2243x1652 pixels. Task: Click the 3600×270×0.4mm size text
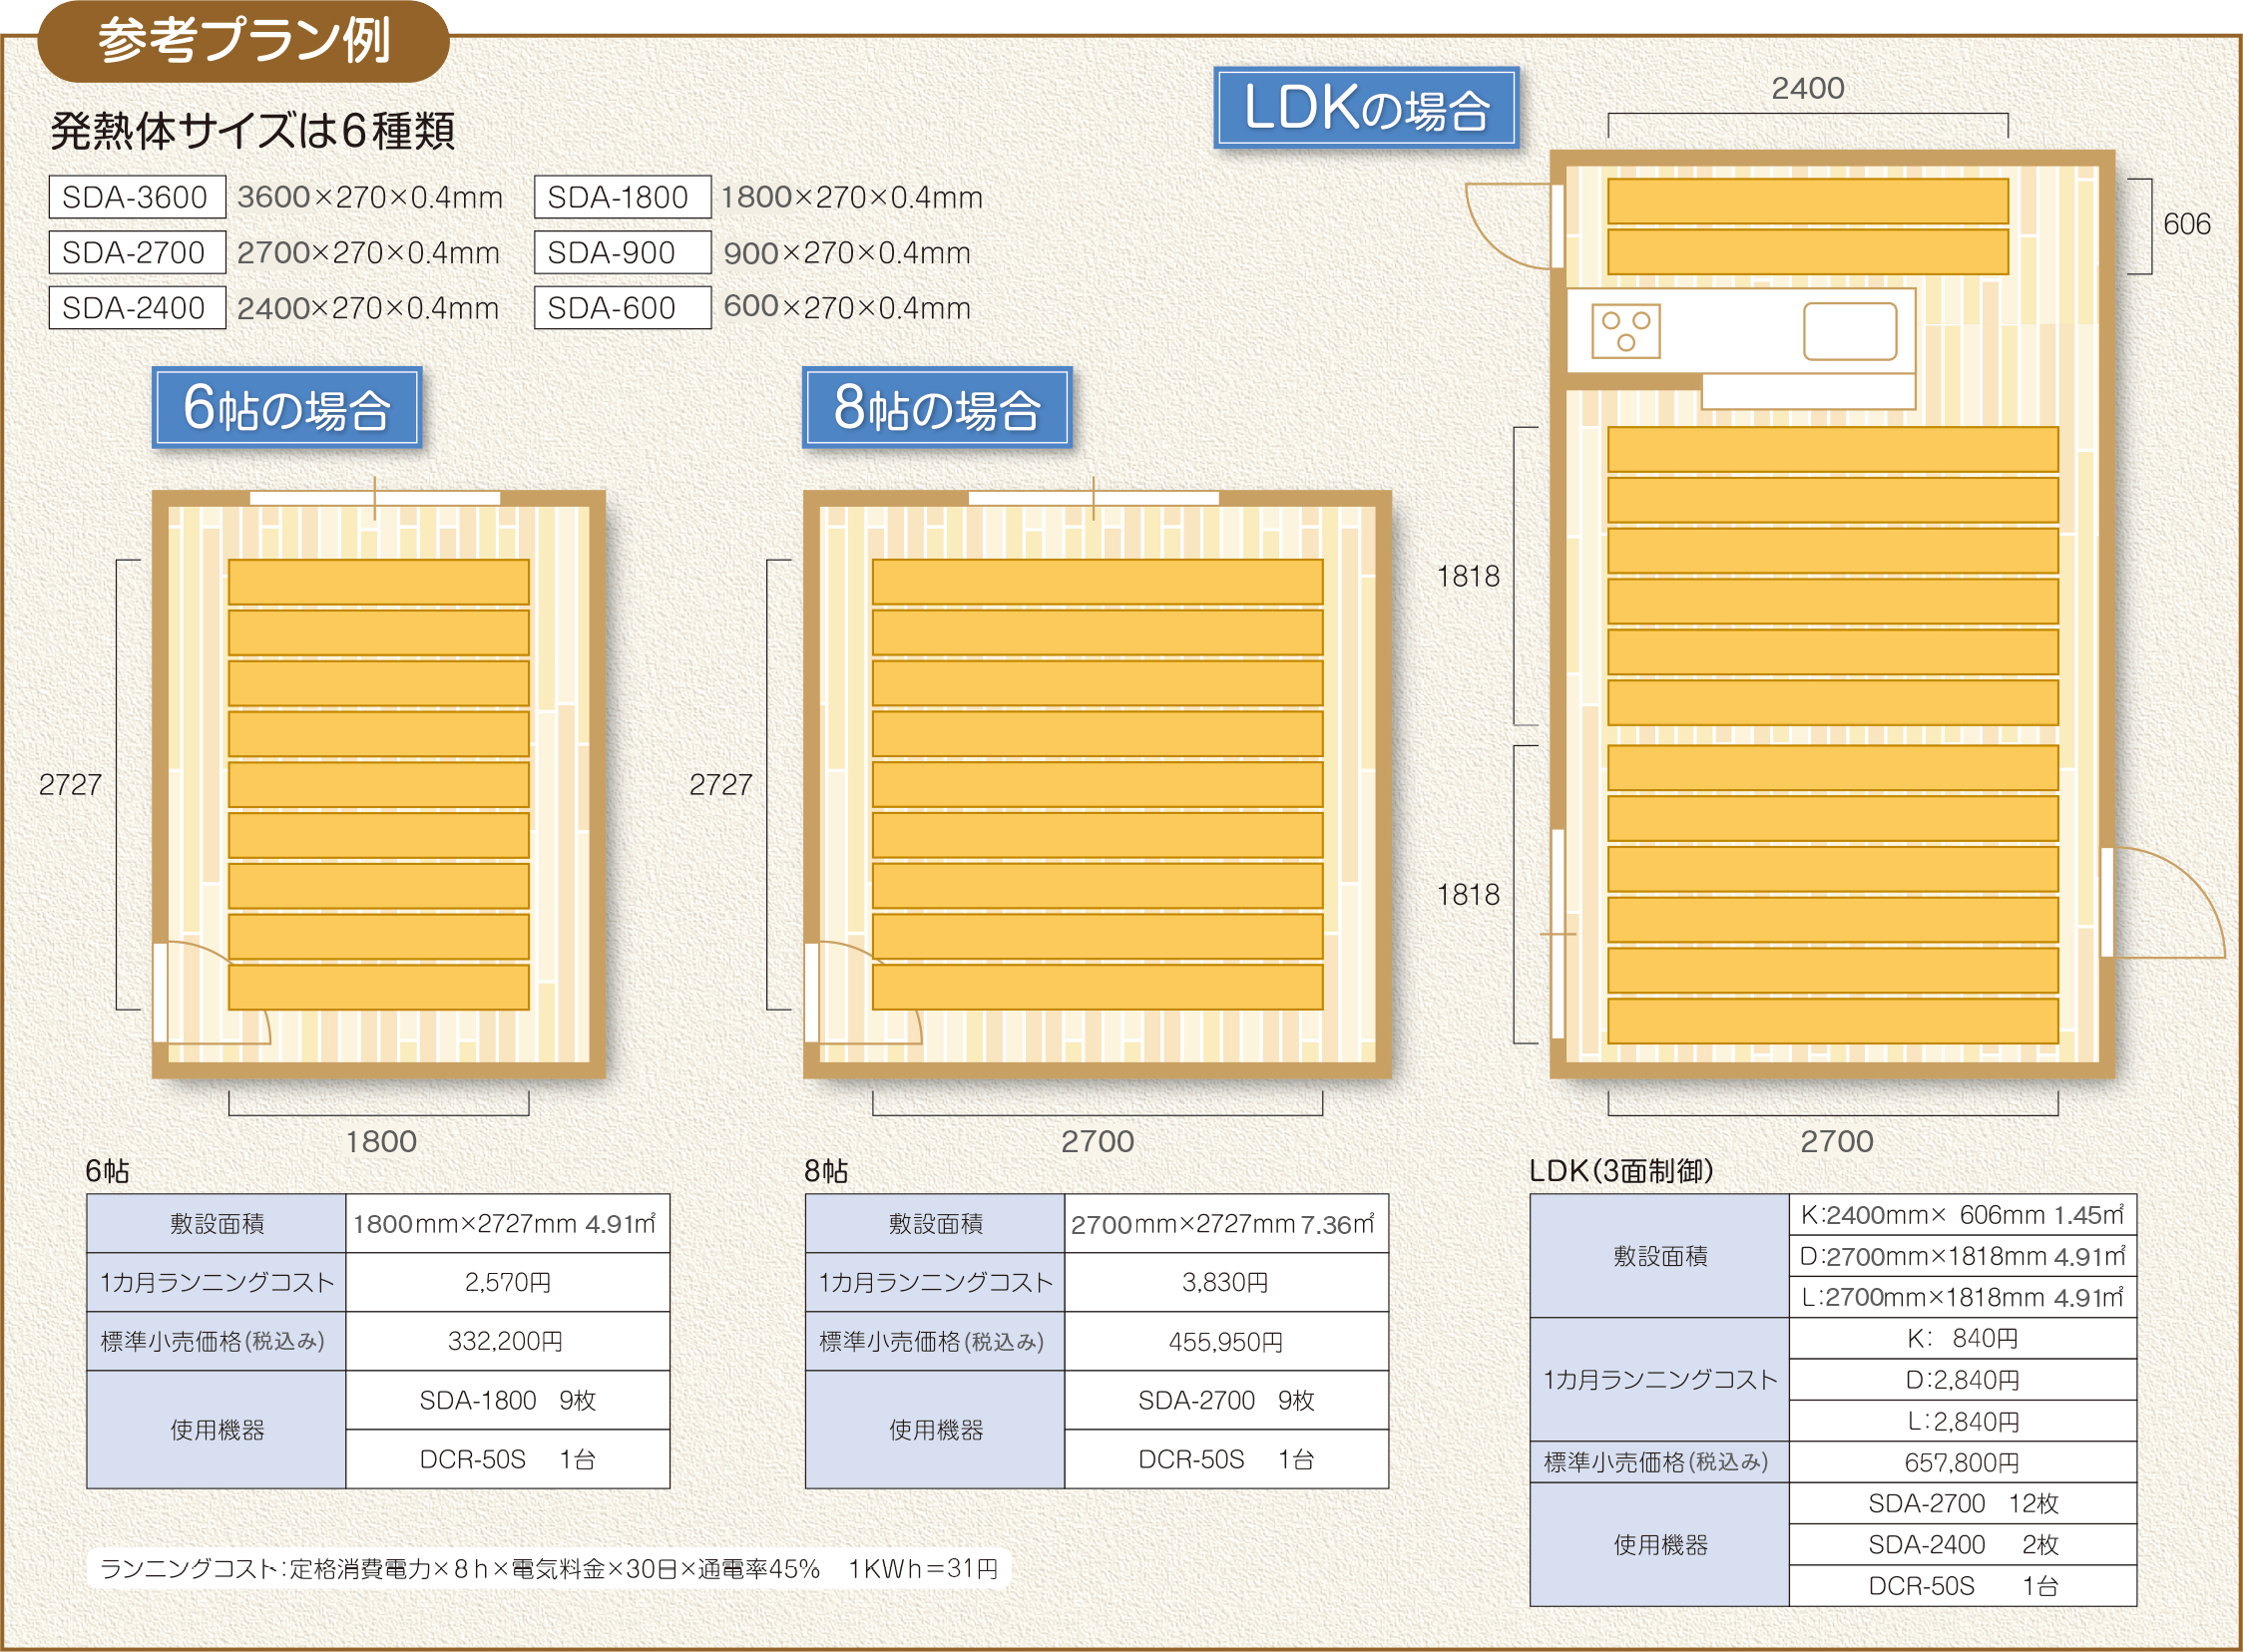370,197
